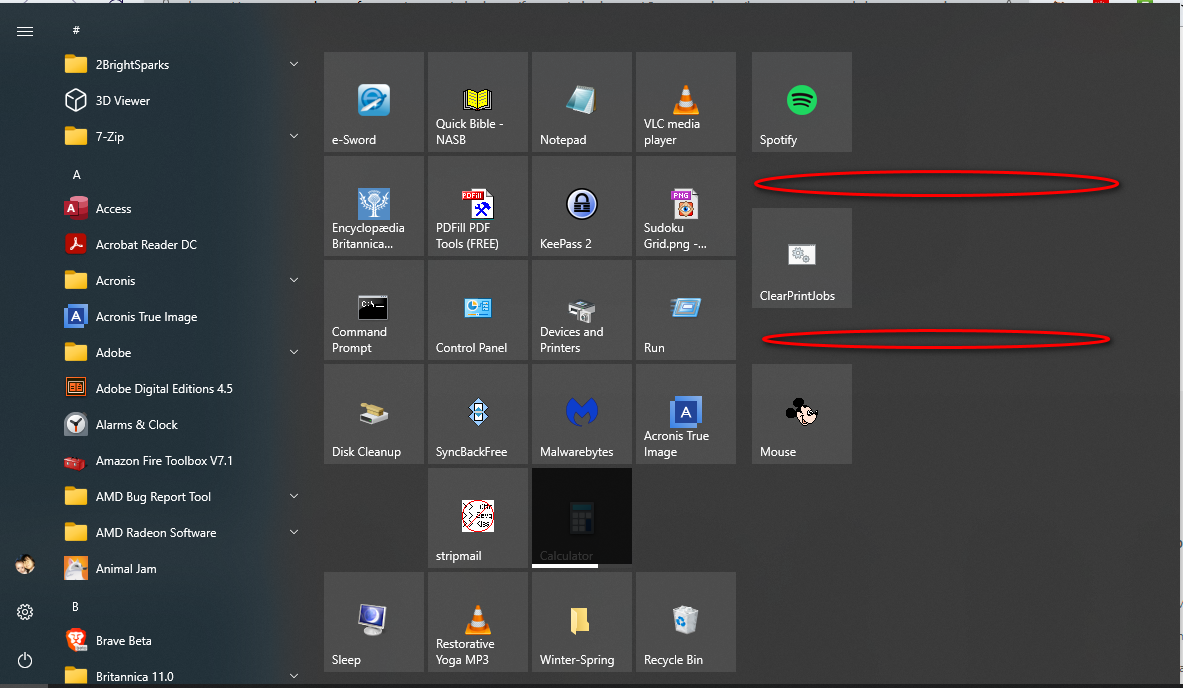Open the Run tile
Screen dimensions: 1183x688
(686, 310)
